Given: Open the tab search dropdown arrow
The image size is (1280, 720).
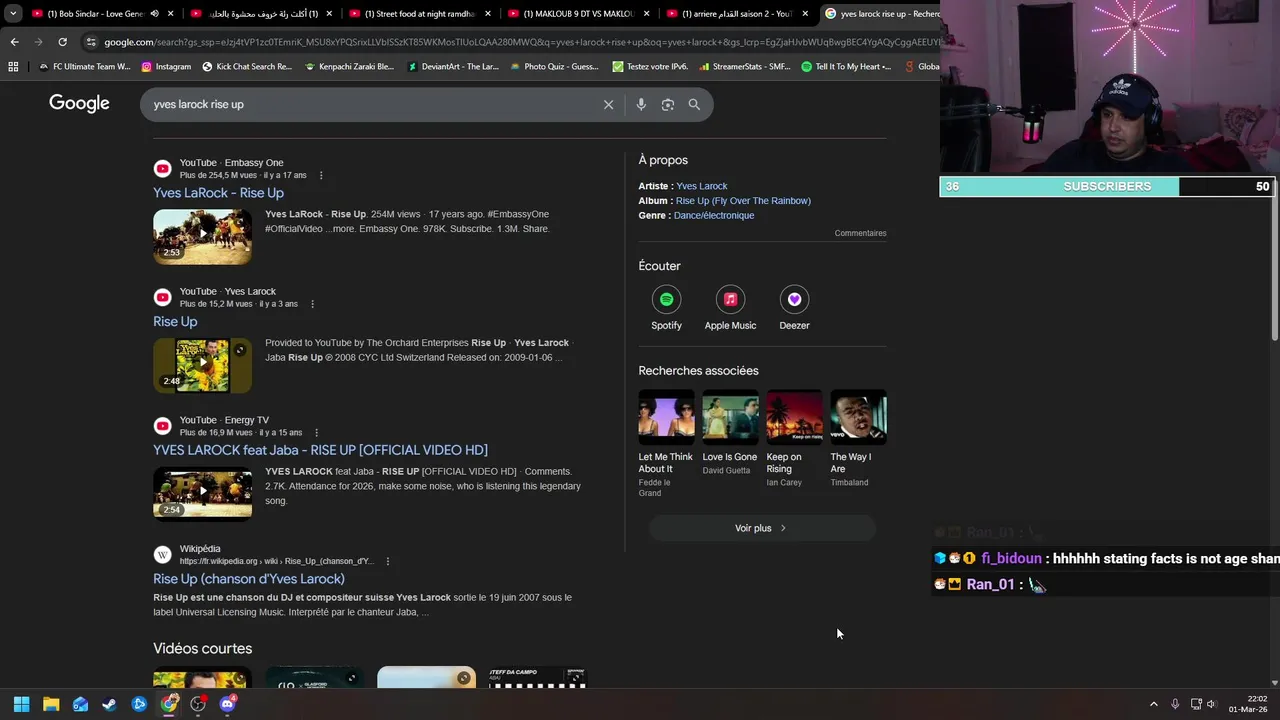Looking at the screenshot, I should pos(13,14).
